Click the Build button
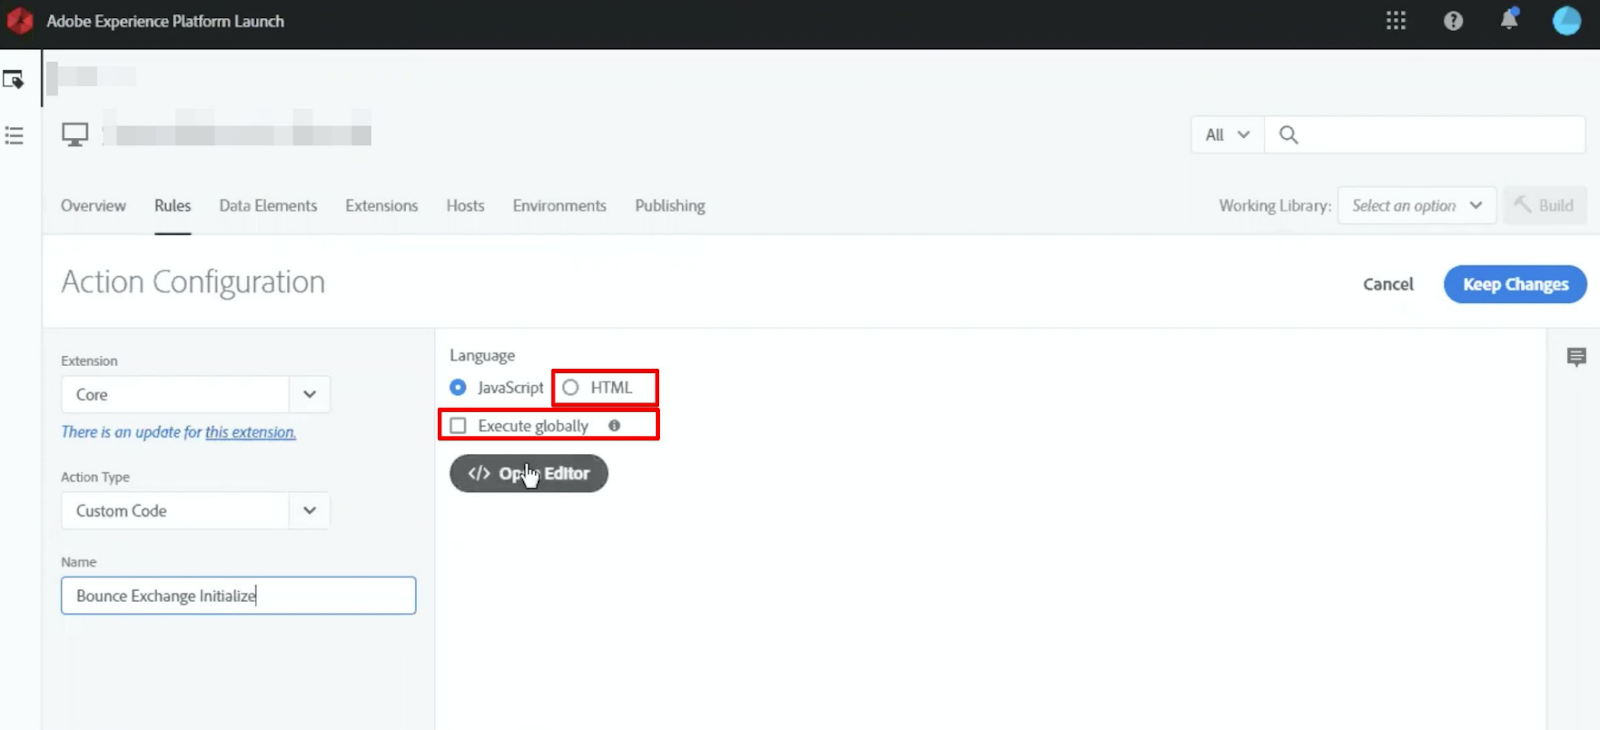 pos(1545,205)
